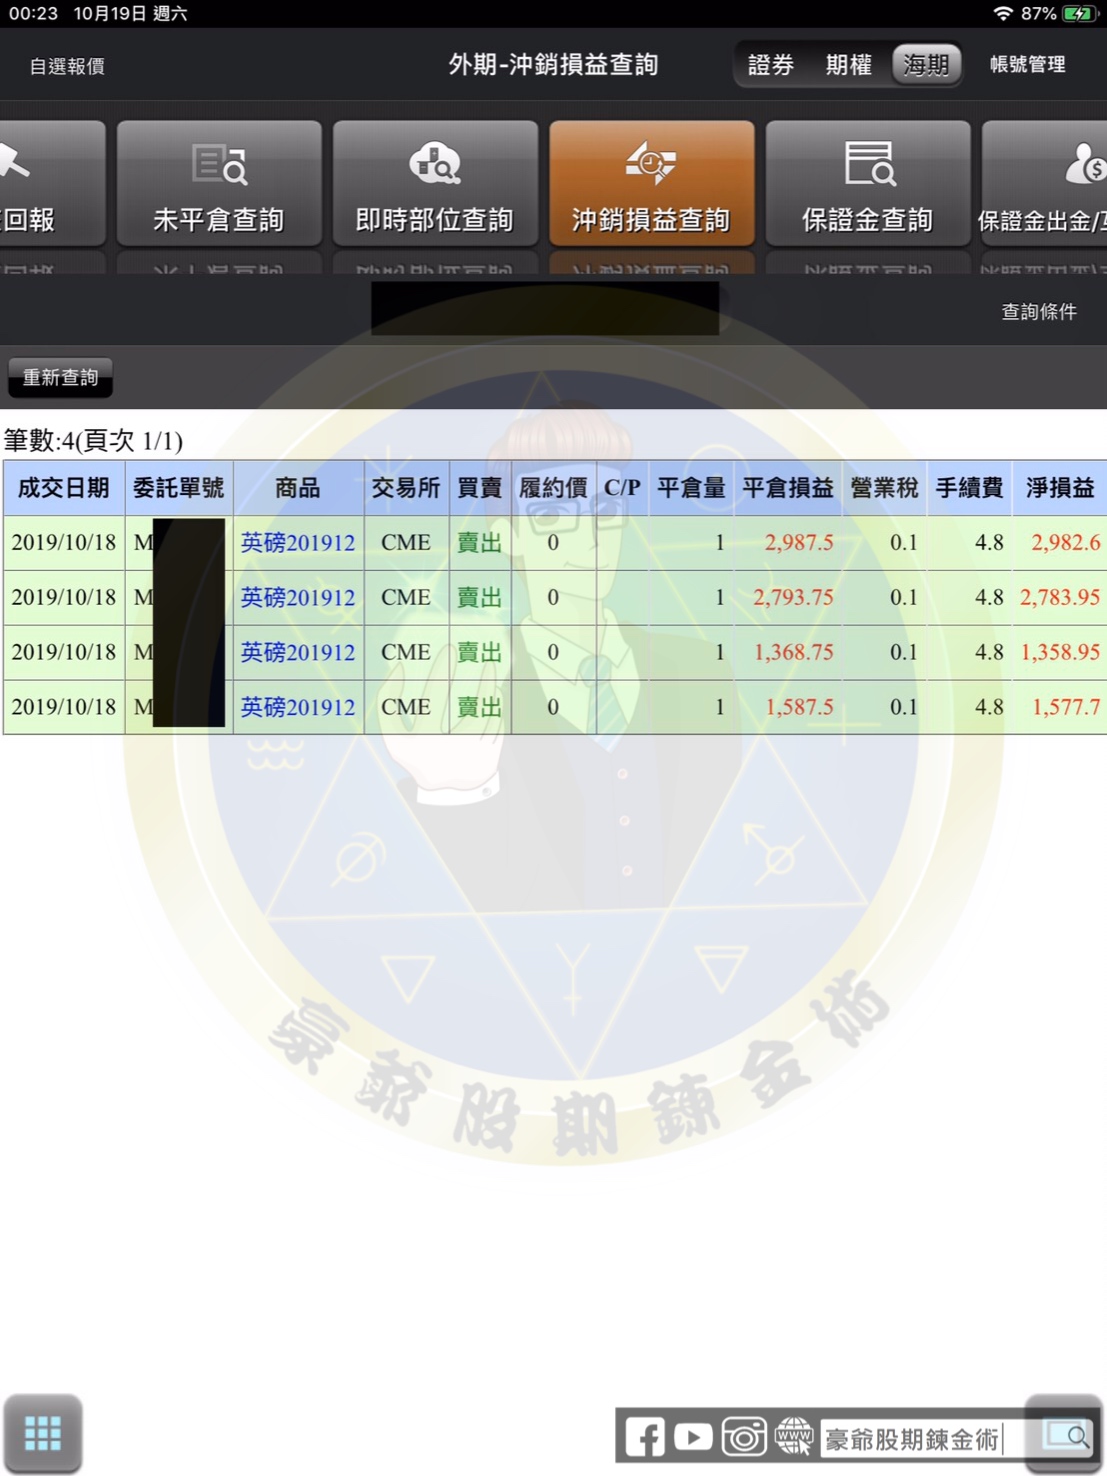Image resolution: width=1107 pixels, height=1476 pixels.
Task: Click the website globe icon in footer
Action: click(794, 1438)
